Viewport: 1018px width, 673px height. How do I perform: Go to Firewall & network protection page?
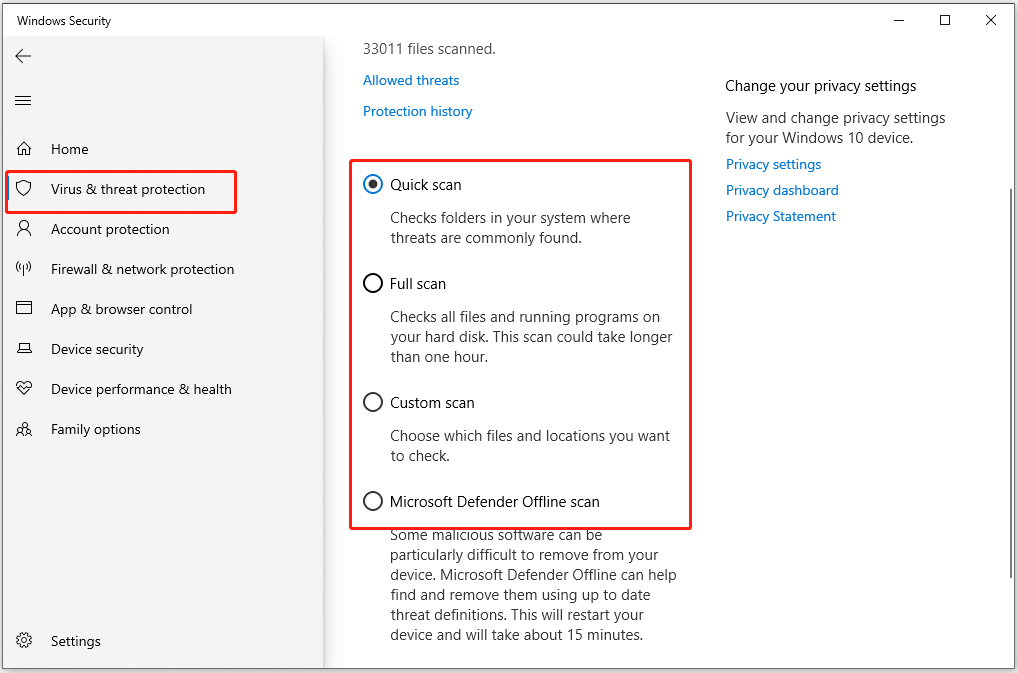pyautogui.click(x=142, y=269)
